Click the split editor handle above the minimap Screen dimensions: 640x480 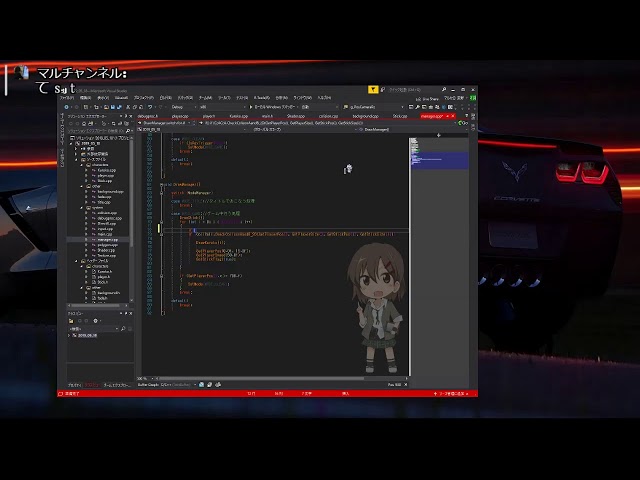(439, 135)
